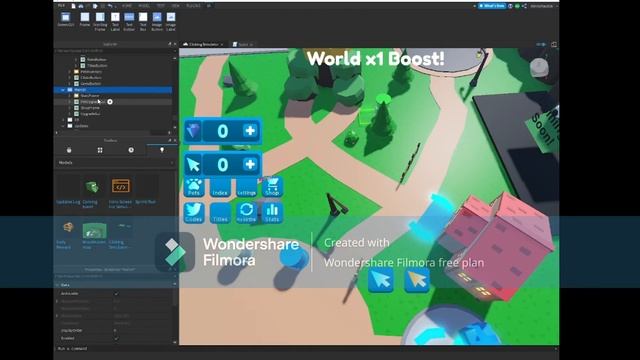Click the plus button beside clicks counter
The height and width of the screenshot is (360, 640).
click(x=250, y=164)
